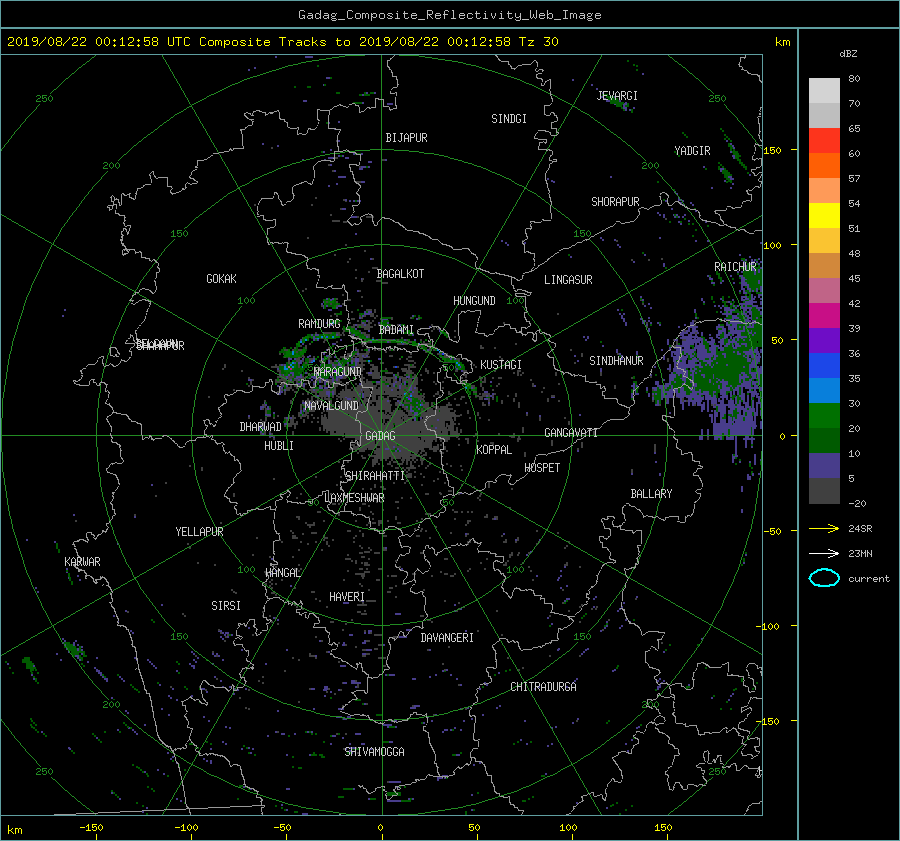Viewport: 900px width, 841px height.
Task: Click the DHARWAD city label
Action: coord(260,427)
